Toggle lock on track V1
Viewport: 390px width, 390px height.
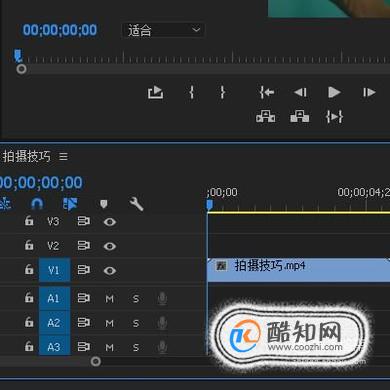point(29,269)
